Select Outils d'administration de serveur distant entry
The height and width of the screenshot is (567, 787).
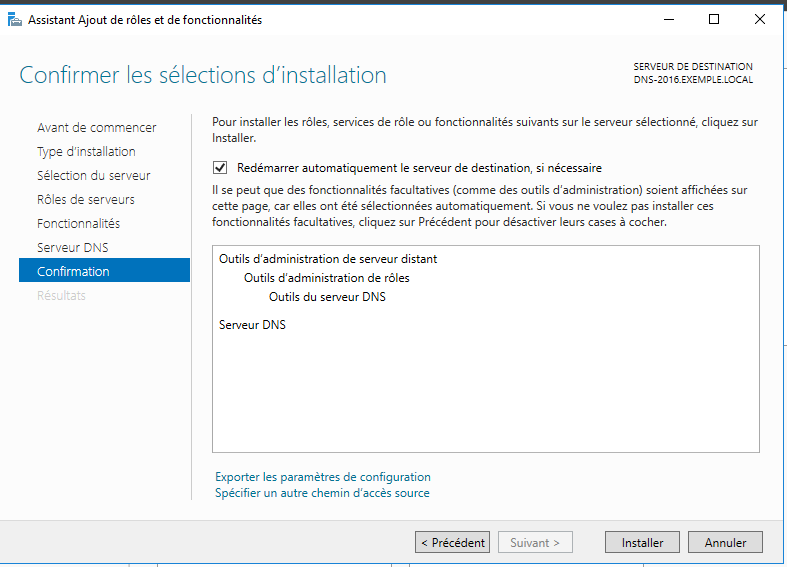[328, 259]
